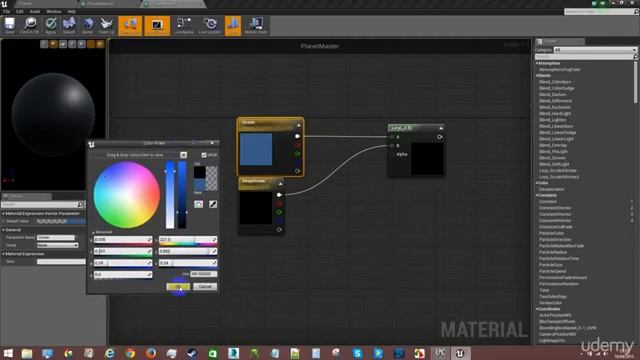
Task: Click the hue value field
Action: point(188,240)
